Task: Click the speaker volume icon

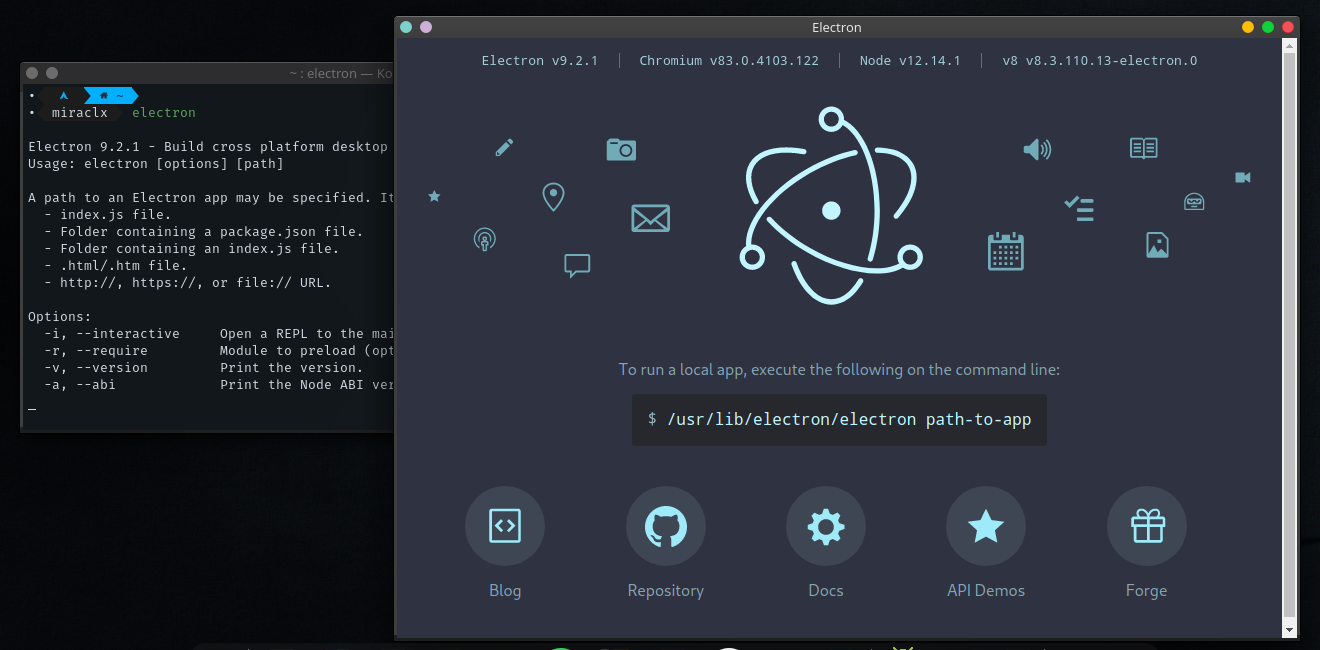Action: [1037, 150]
